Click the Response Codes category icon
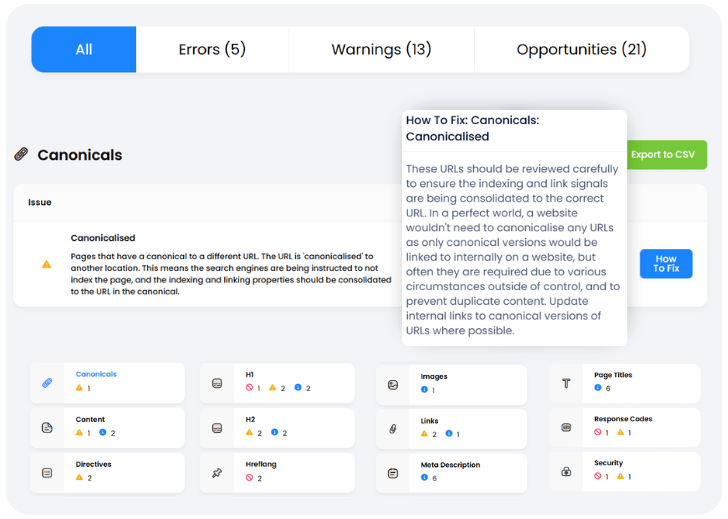Viewport: 728px width, 519px height. (566, 427)
